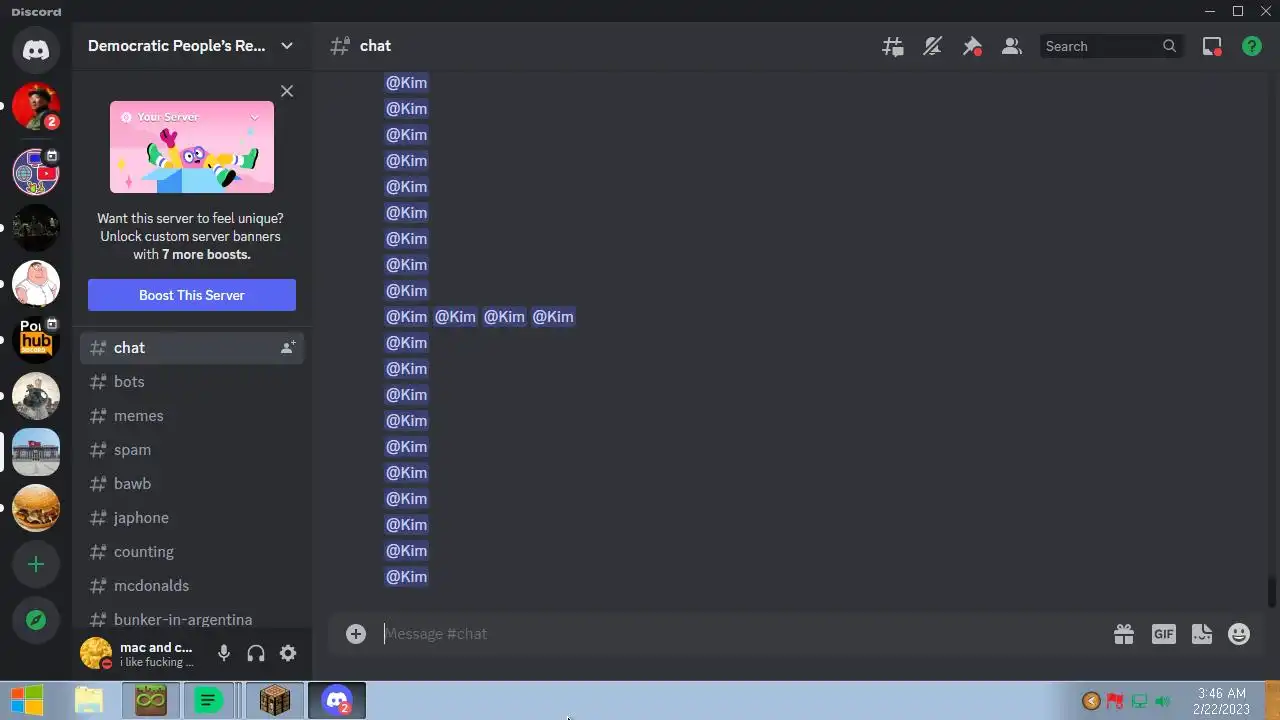
Task: Open Windows Start button
Action: (27, 700)
